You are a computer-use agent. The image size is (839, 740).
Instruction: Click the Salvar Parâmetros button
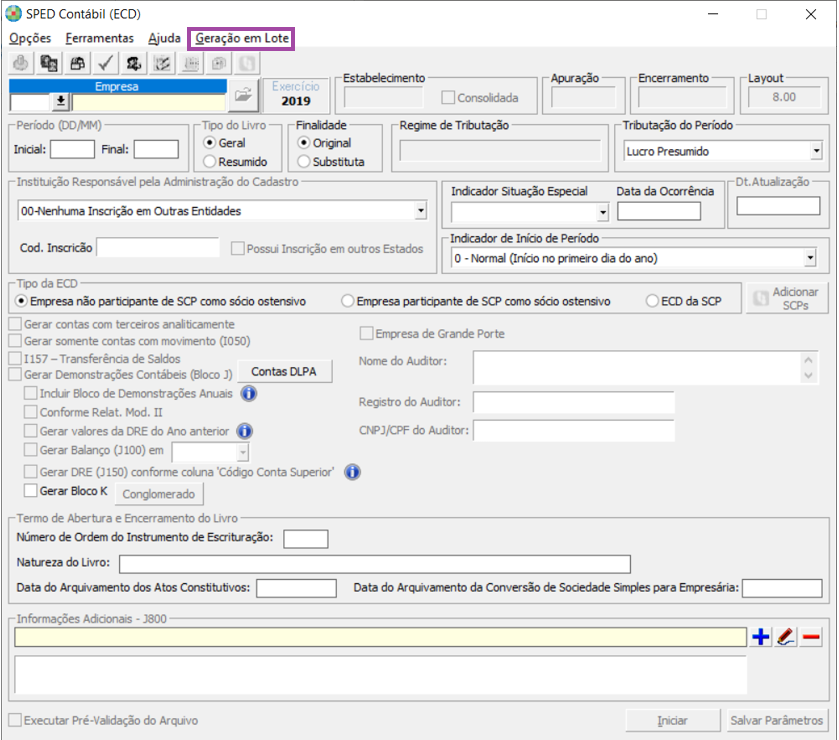tap(776, 721)
